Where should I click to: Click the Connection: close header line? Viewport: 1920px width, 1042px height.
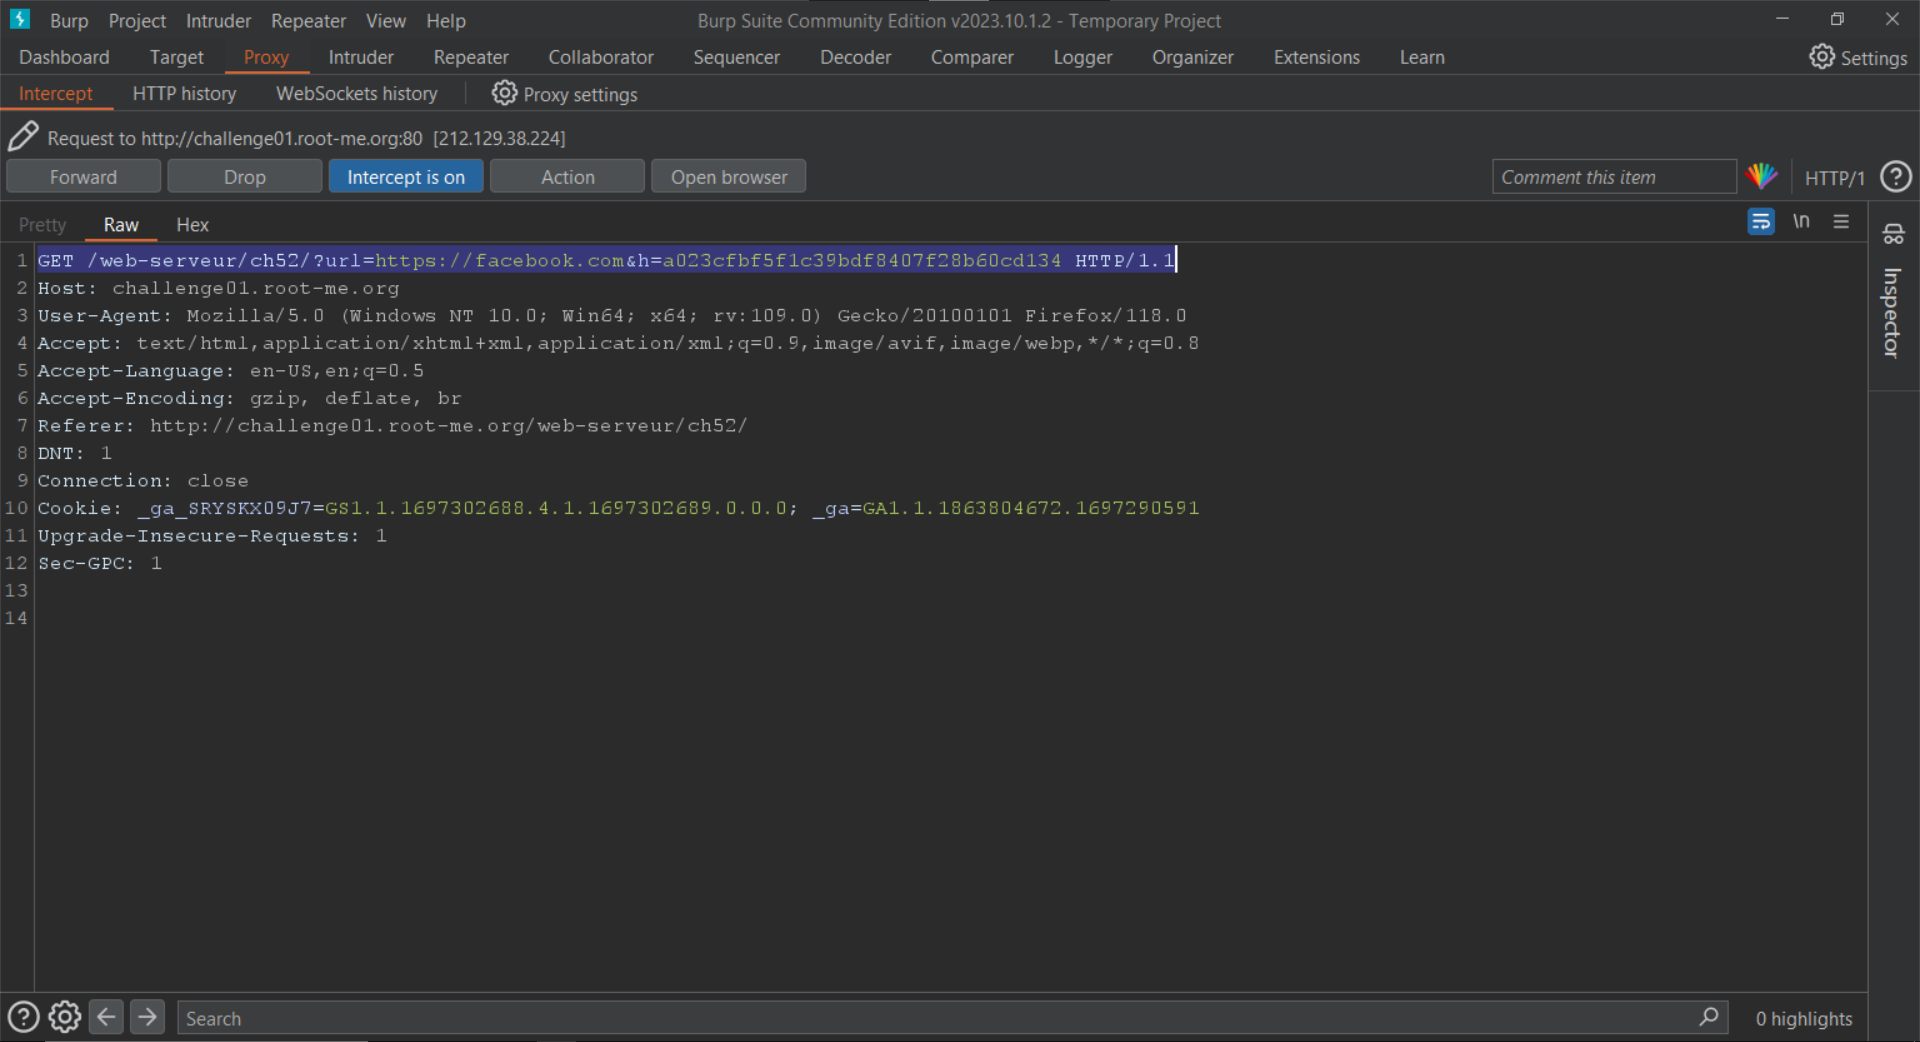coord(143,481)
